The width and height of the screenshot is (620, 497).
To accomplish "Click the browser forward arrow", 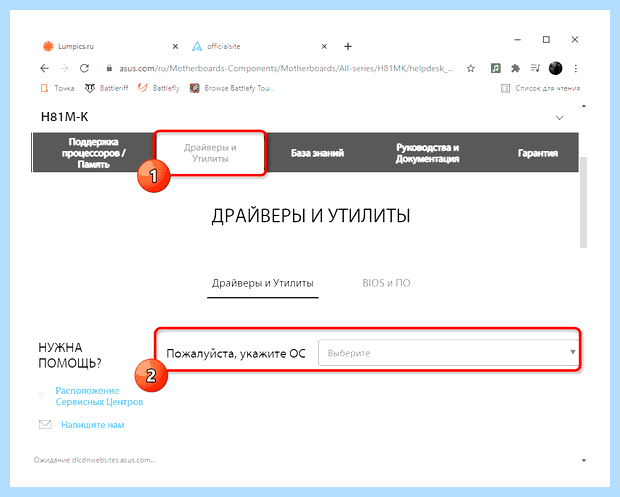I will (x=64, y=68).
